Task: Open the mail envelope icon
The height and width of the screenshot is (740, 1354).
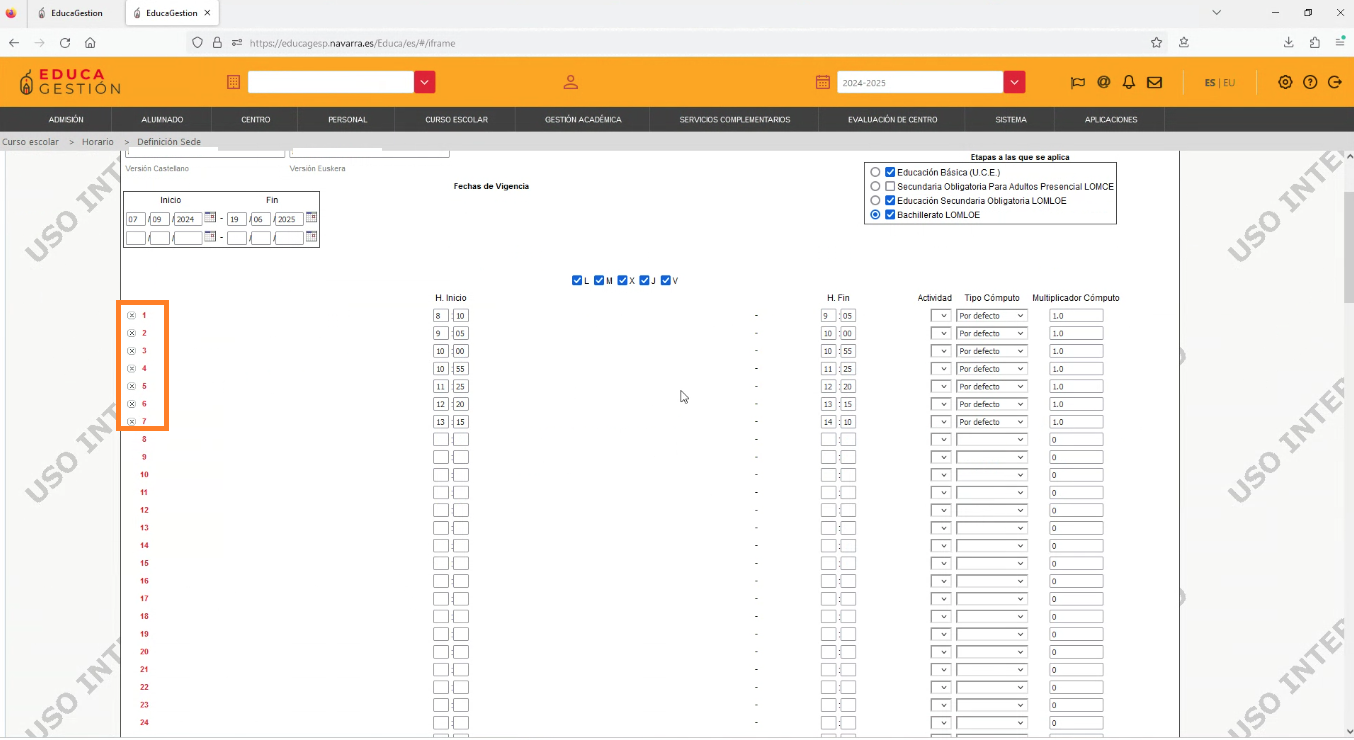Action: (1154, 82)
